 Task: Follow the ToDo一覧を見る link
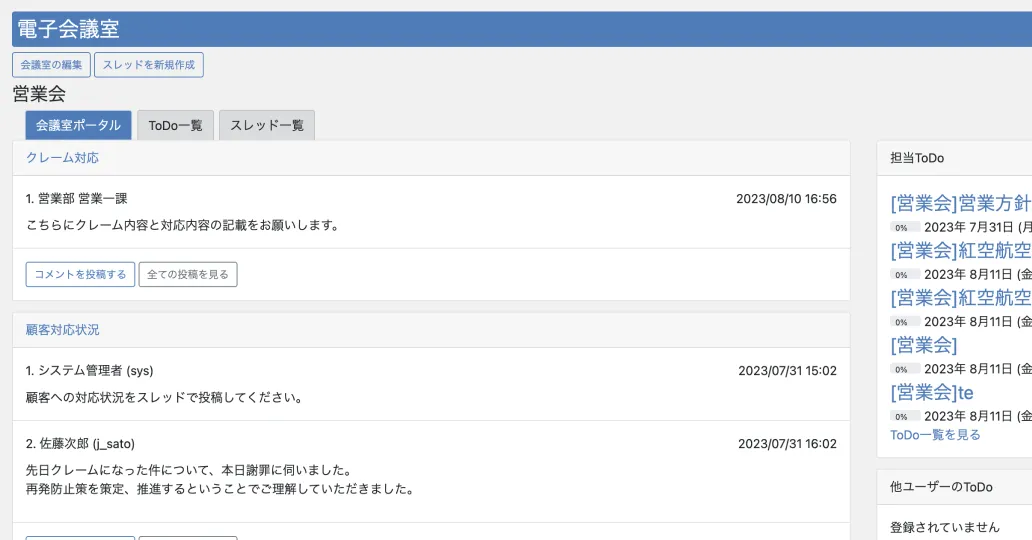pos(935,435)
